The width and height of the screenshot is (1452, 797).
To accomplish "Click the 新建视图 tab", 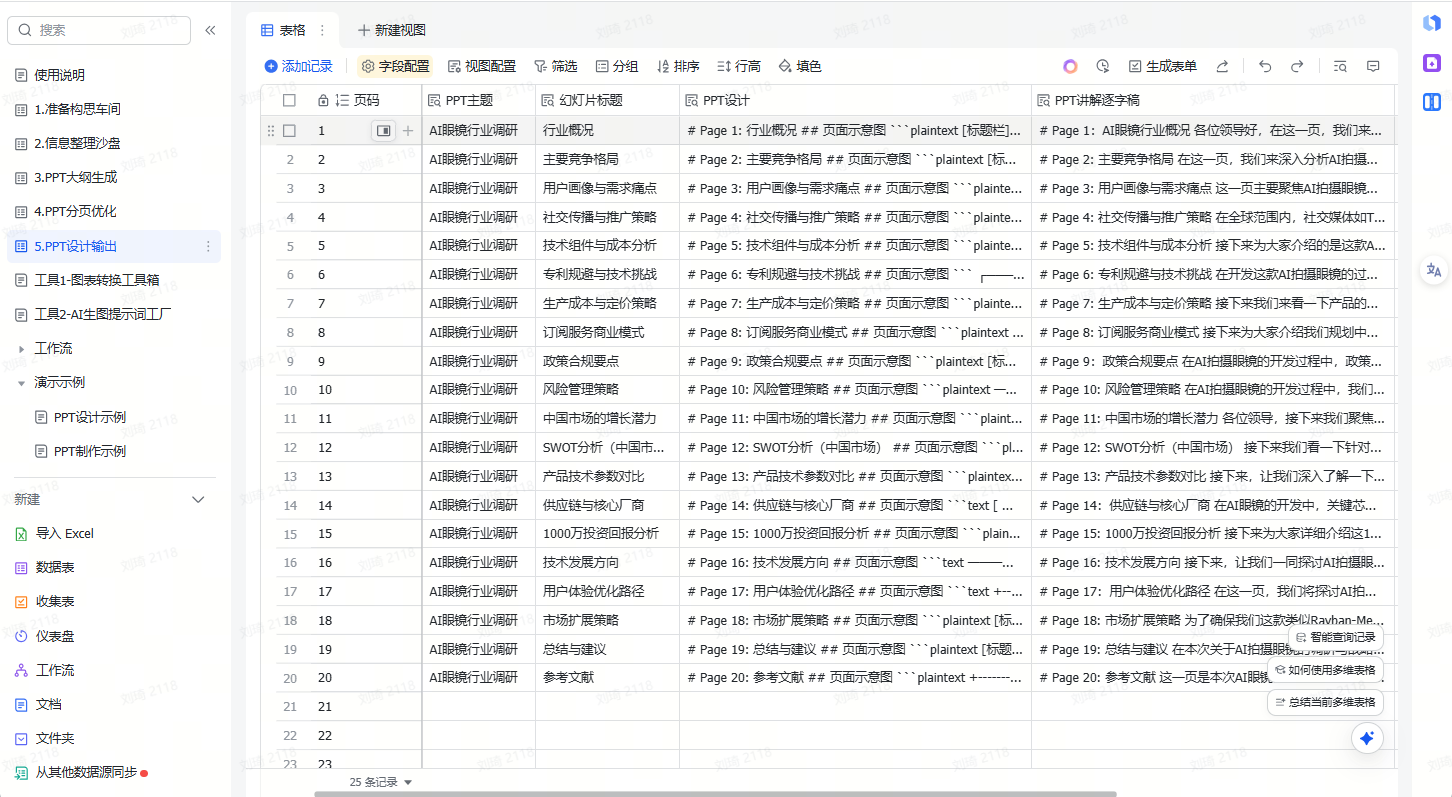I will click(x=391, y=30).
